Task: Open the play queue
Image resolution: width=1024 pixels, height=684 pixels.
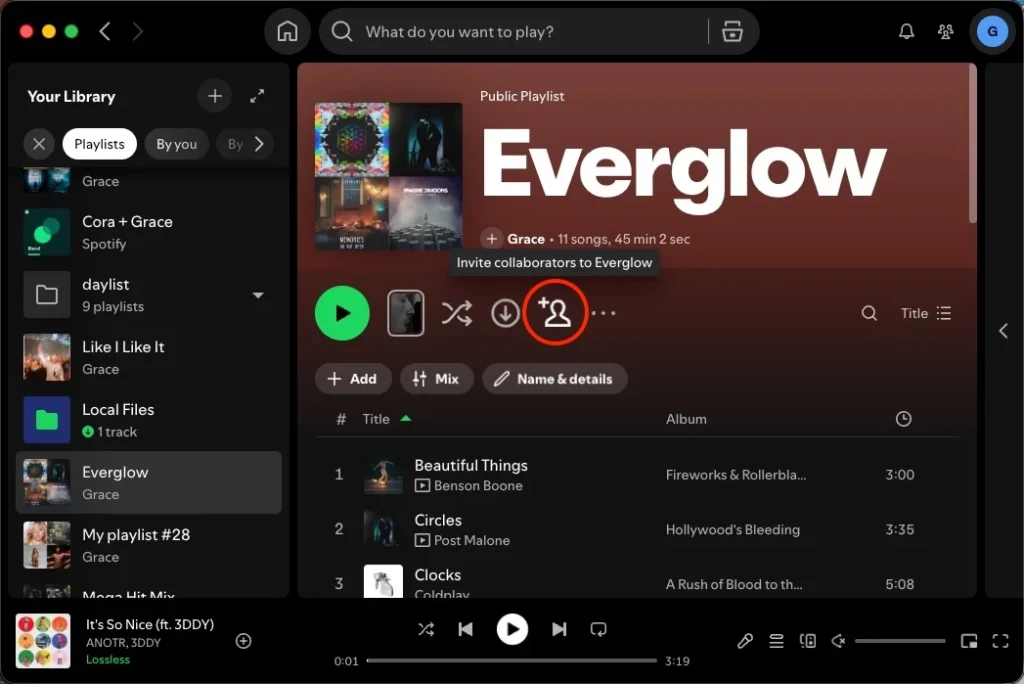Action: tap(776, 641)
